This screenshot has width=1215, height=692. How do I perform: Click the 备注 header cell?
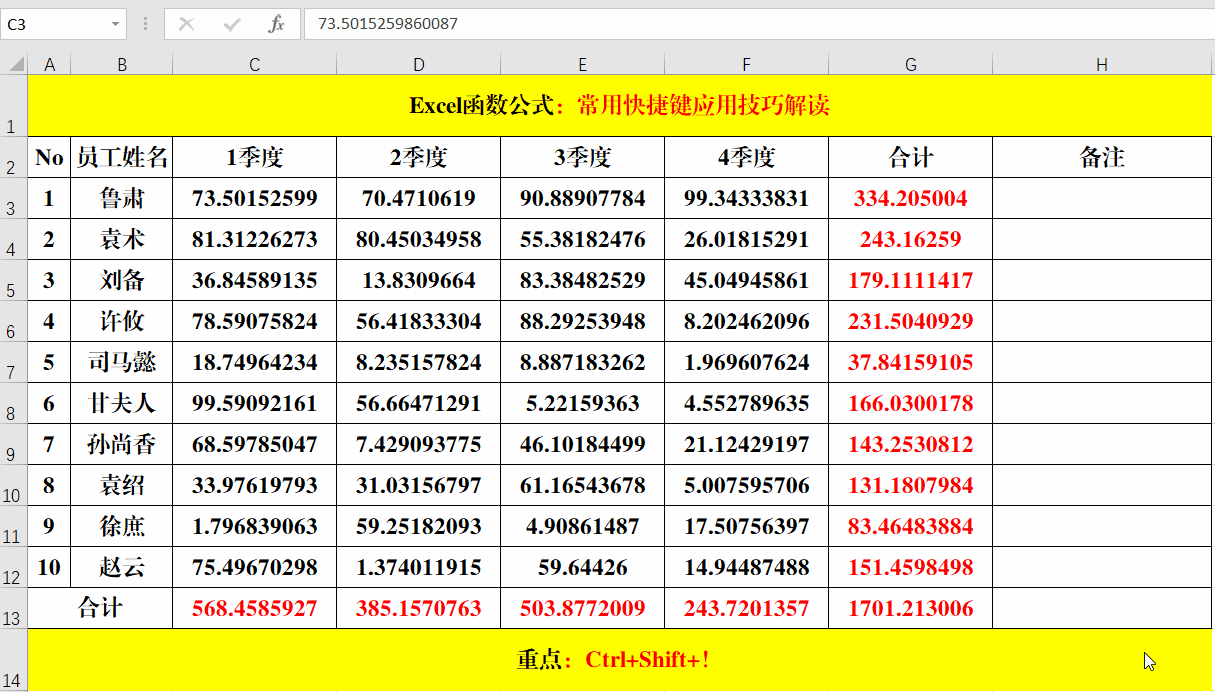[1102, 157]
